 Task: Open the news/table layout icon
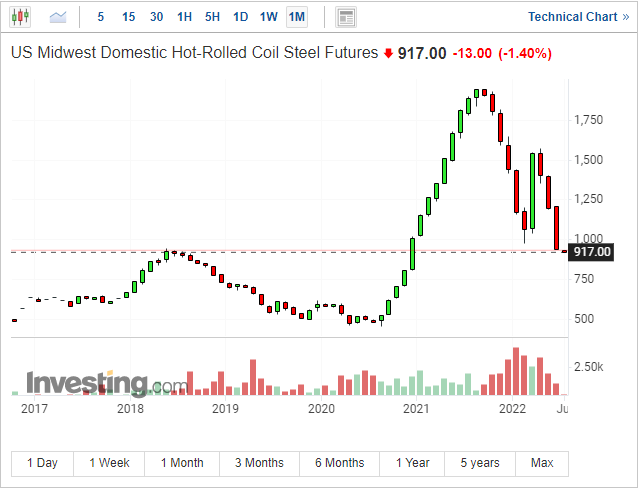click(x=346, y=17)
